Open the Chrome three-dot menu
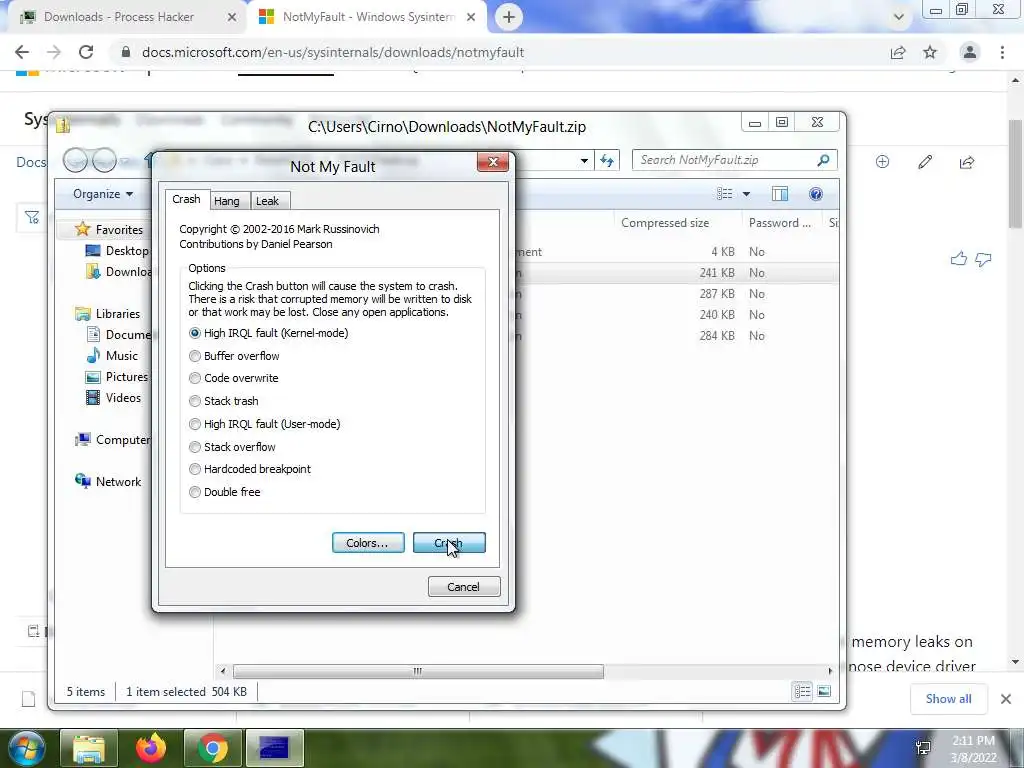The height and width of the screenshot is (768, 1024). 1002,52
